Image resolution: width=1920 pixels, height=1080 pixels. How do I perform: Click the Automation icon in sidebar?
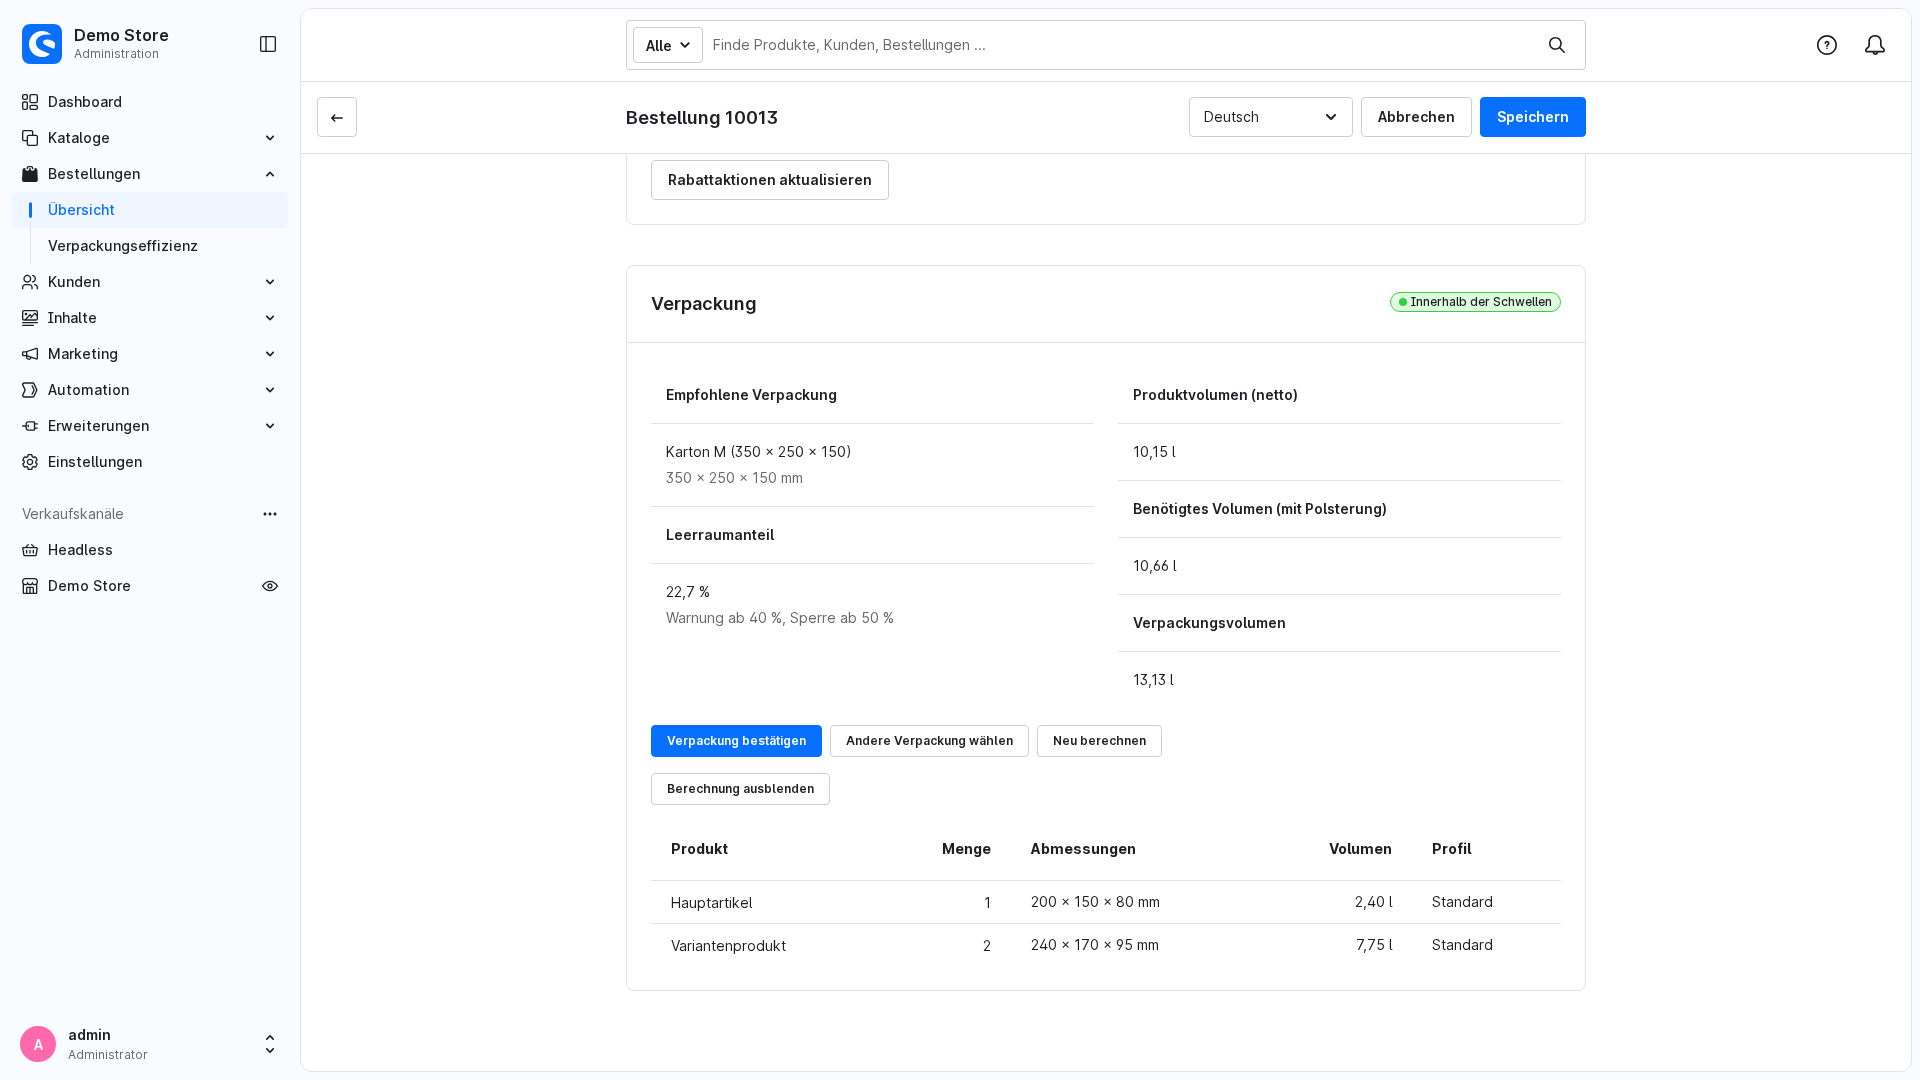[x=30, y=390]
